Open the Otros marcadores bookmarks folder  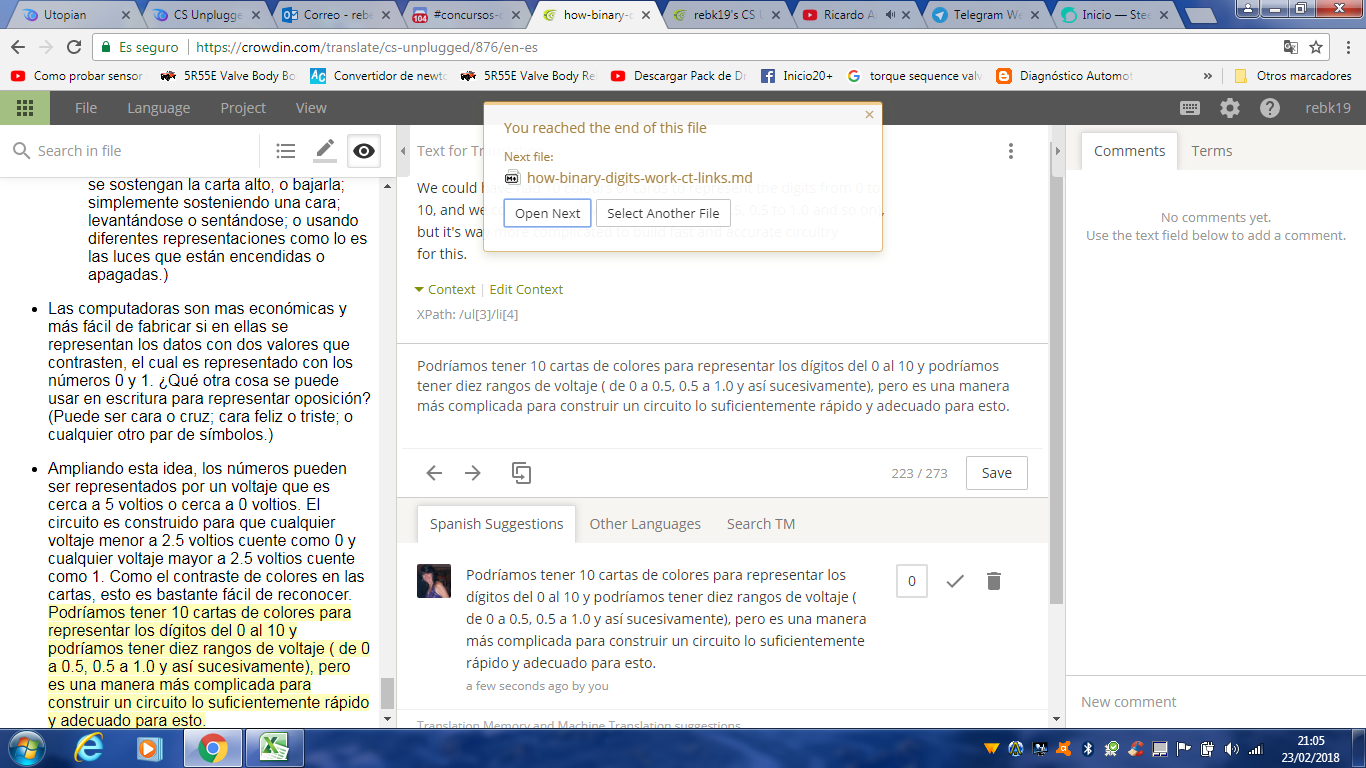(1293, 76)
